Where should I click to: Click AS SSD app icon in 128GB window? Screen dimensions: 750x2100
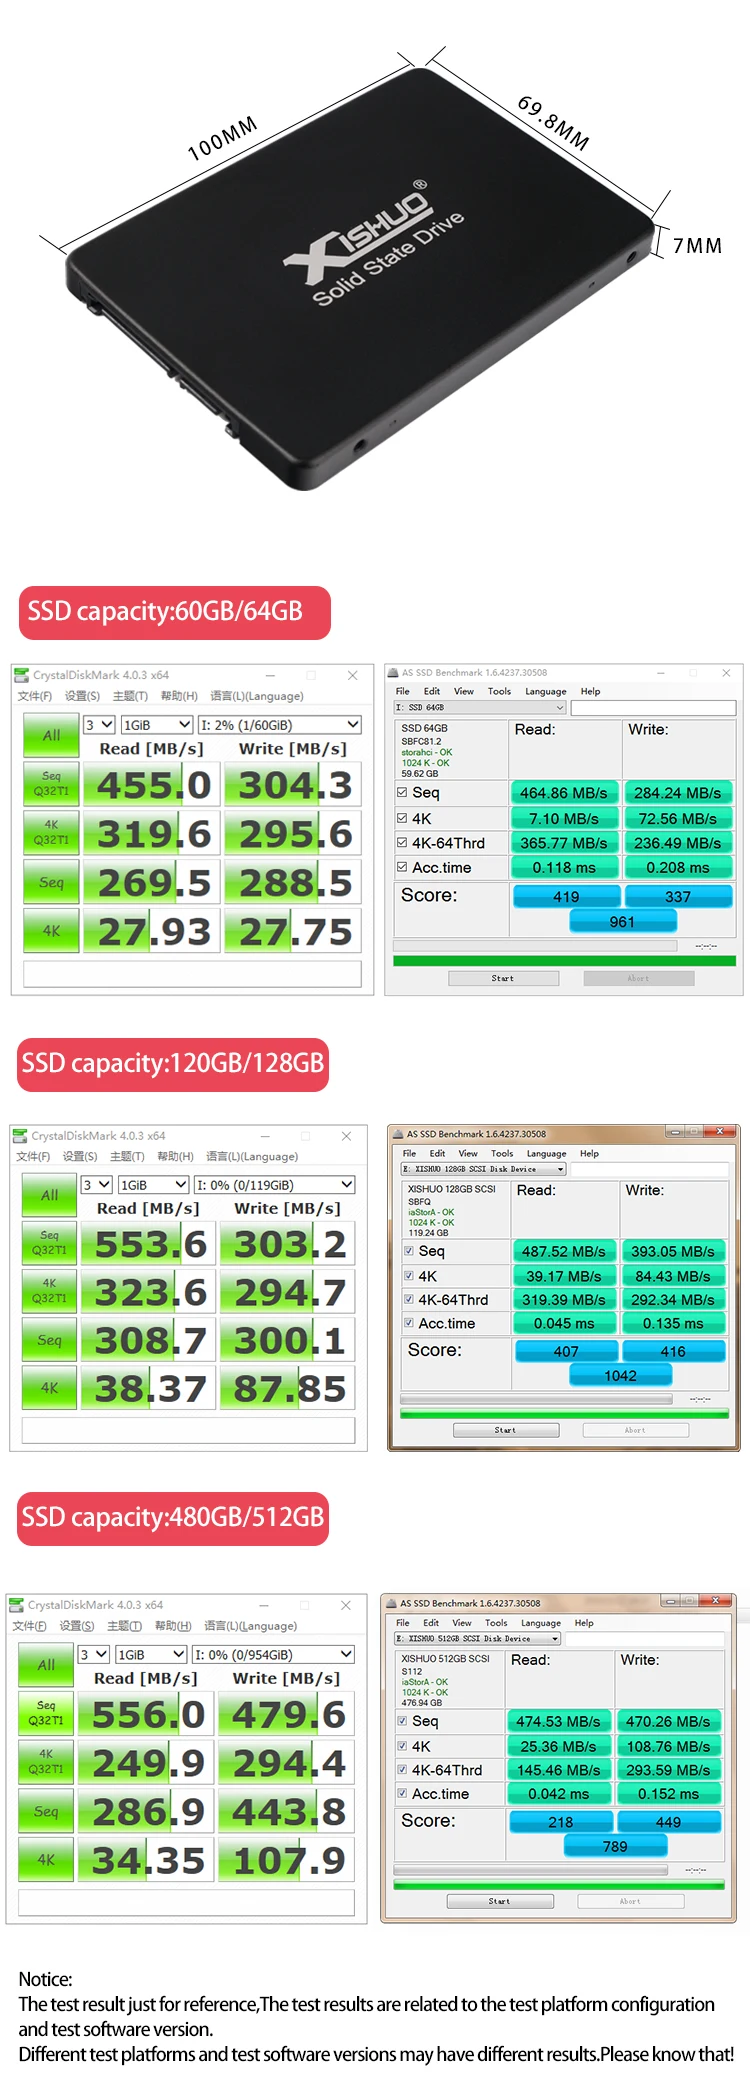coord(398,1134)
